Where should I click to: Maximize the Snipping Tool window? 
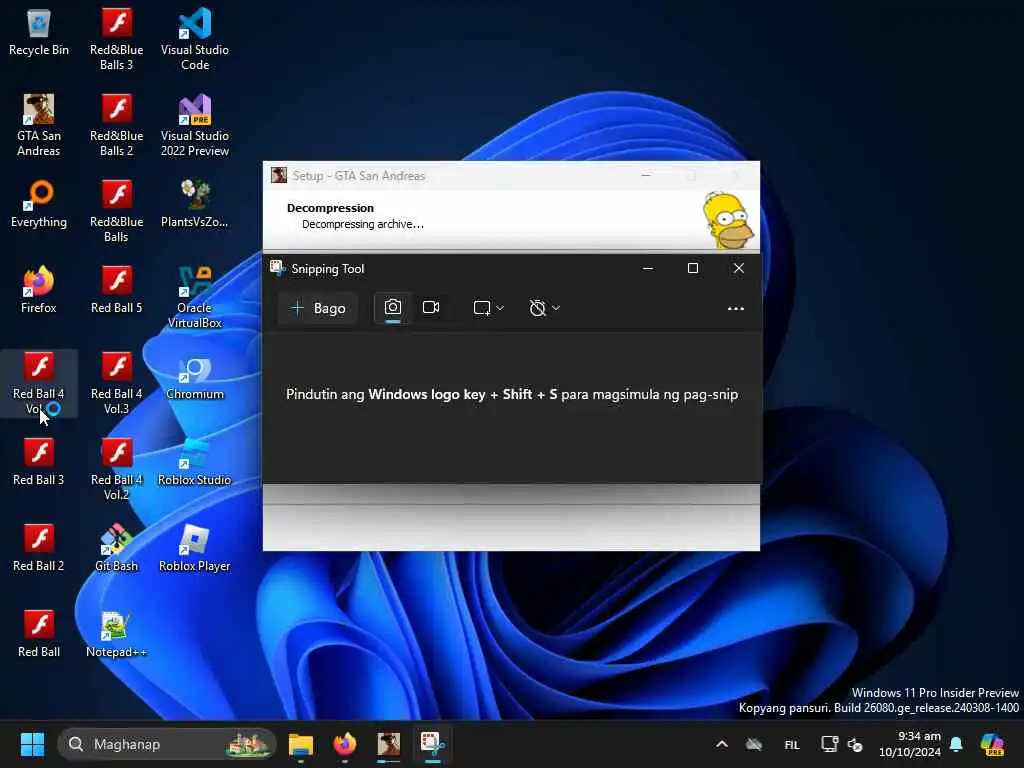pyautogui.click(x=693, y=268)
